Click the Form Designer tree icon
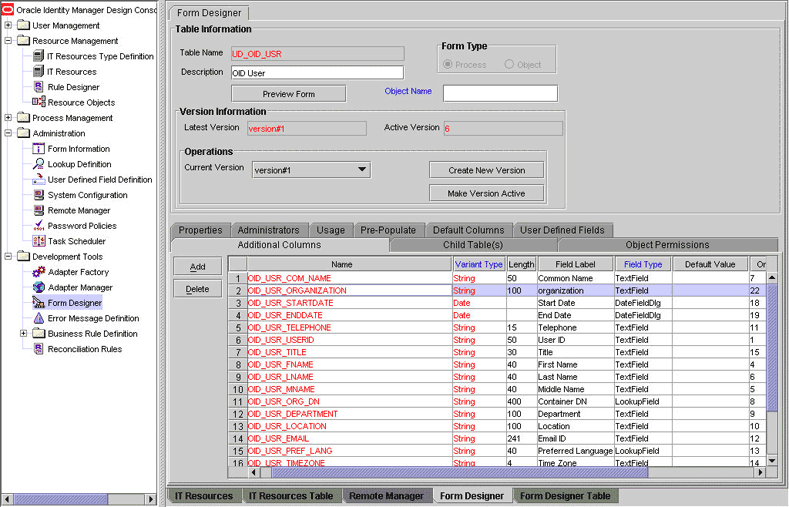789x507 pixels. 39,302
